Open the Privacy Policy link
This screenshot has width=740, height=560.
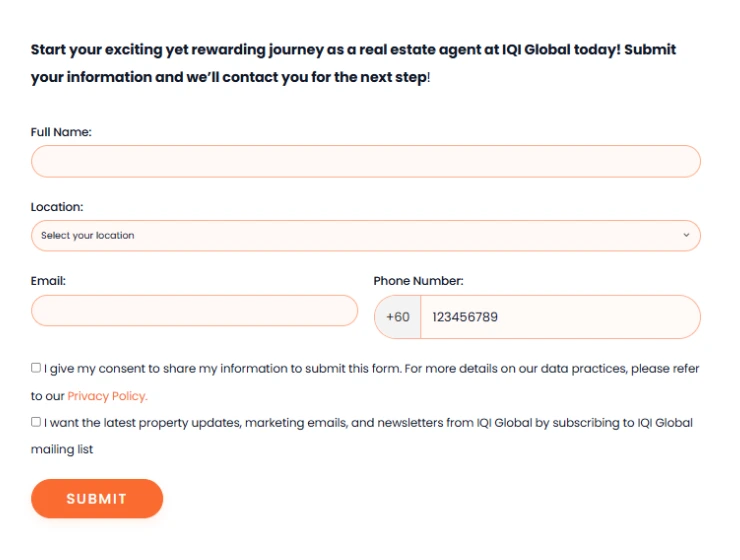107,396
